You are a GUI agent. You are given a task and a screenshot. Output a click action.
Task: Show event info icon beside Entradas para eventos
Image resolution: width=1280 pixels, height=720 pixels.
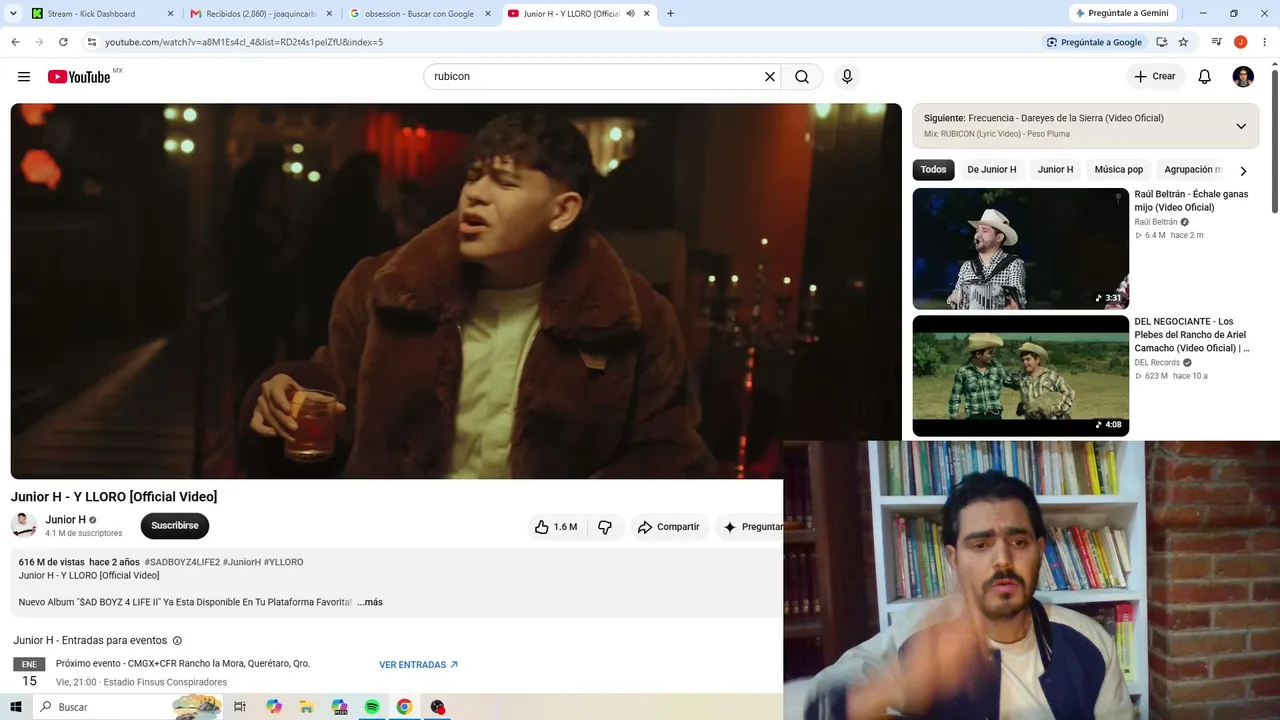click(x=177, y=641)
